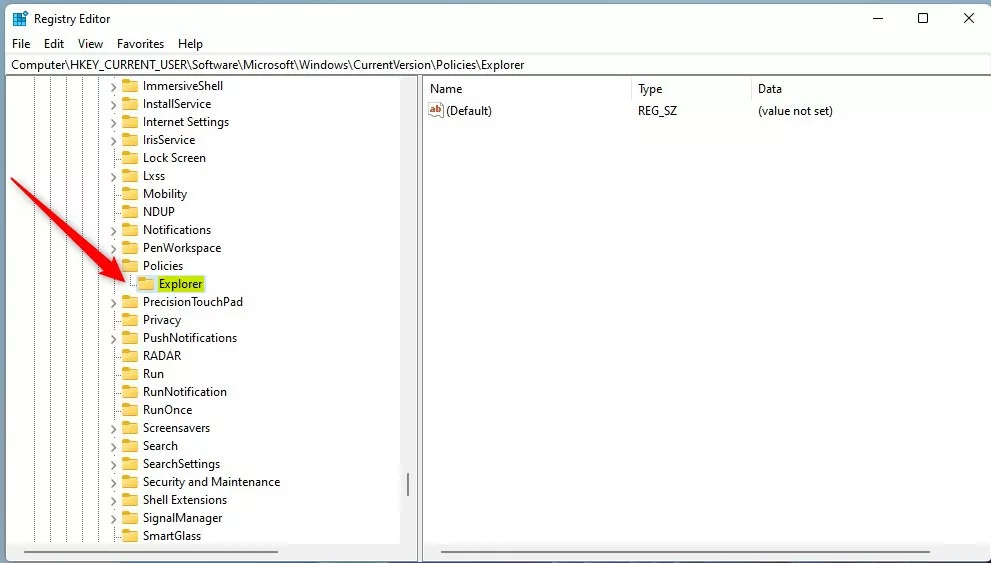
Task: Click the registry path address bar
Action: (499, 64)
